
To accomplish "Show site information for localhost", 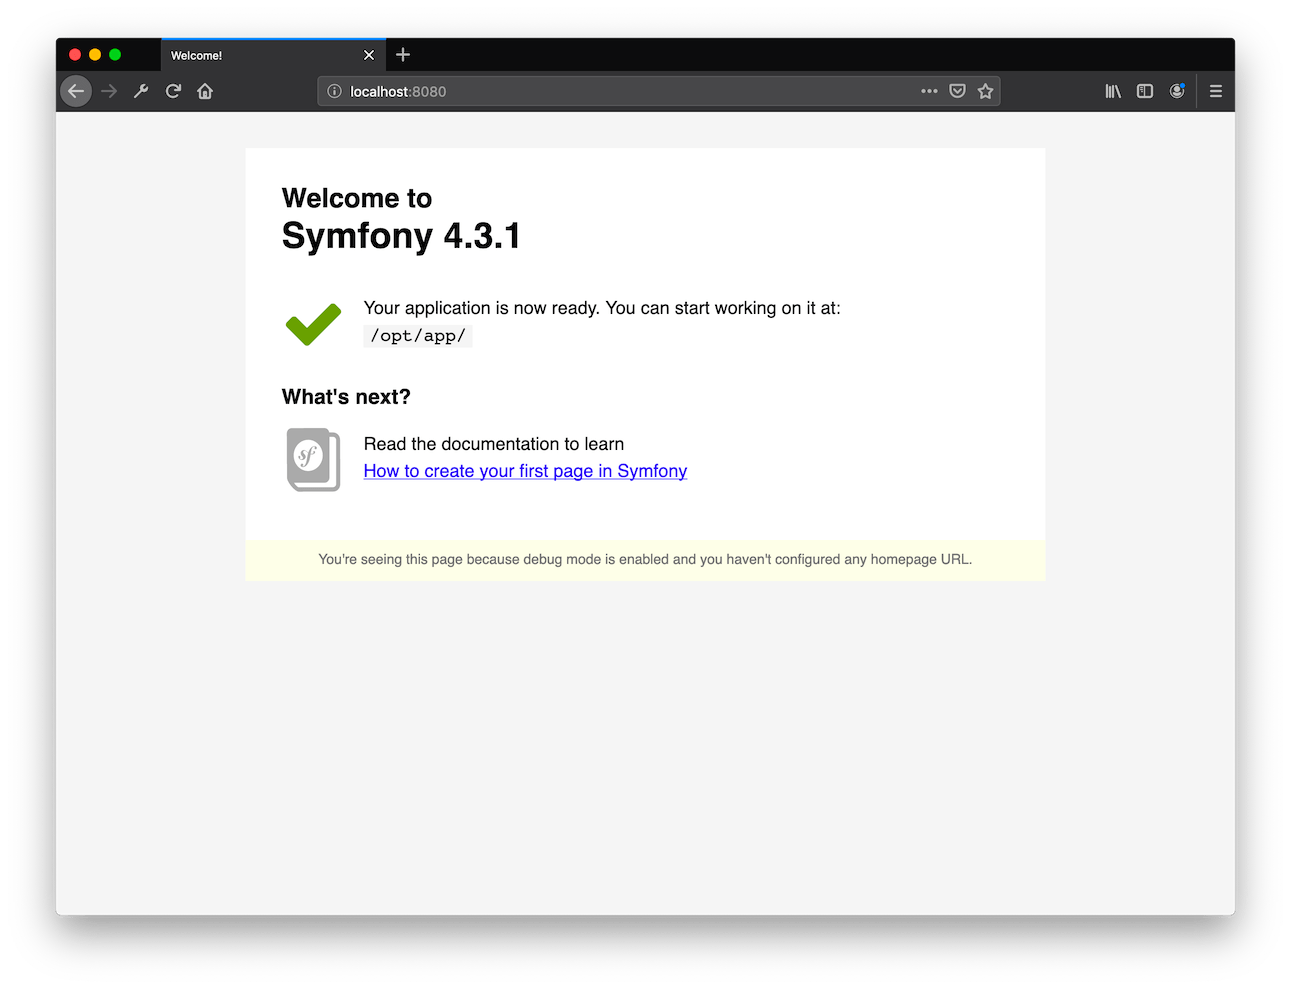I will 334,91.
